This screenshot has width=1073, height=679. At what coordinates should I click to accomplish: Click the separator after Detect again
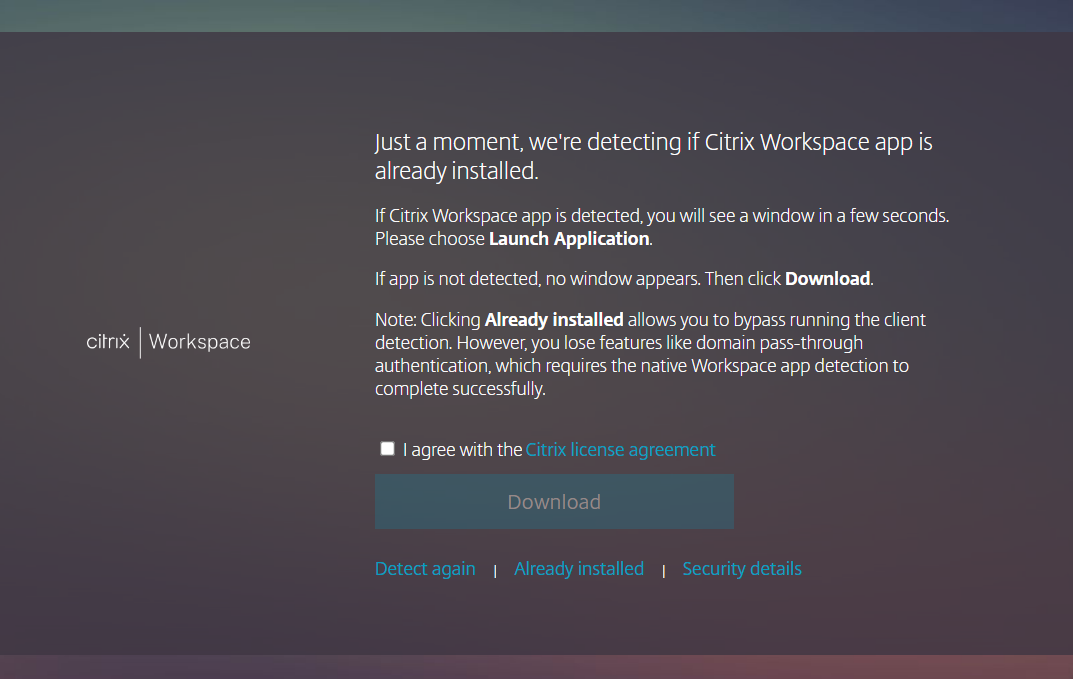point(495,570)
